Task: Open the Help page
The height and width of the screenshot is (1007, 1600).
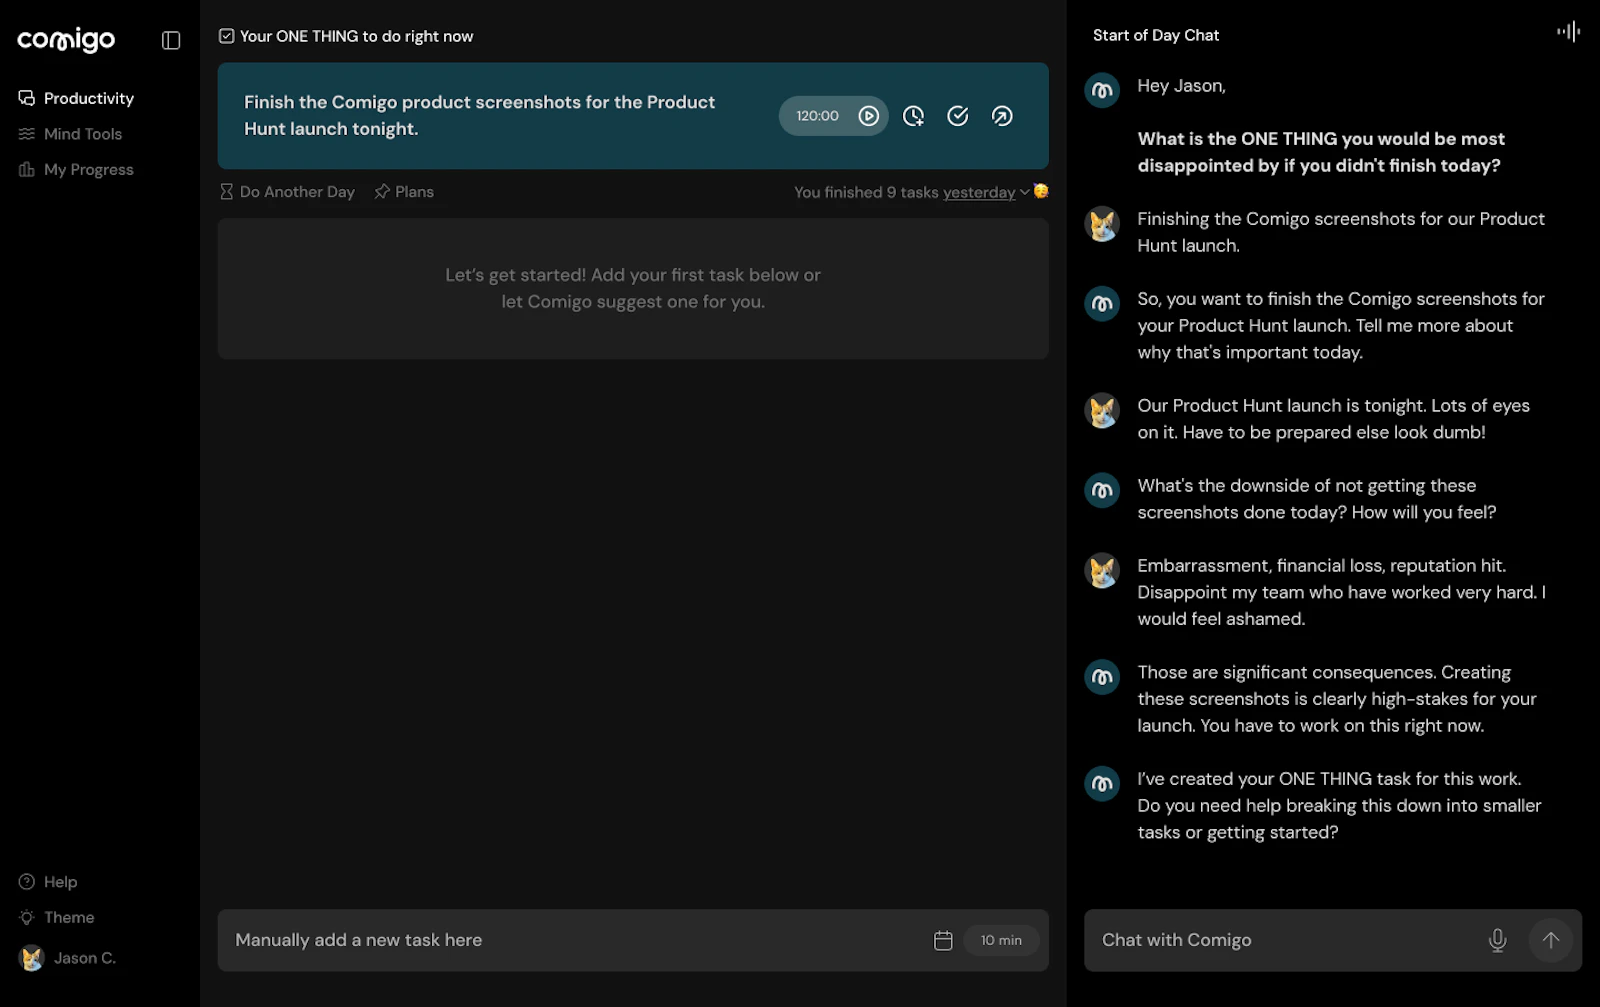Action: [x=48, y=882]
